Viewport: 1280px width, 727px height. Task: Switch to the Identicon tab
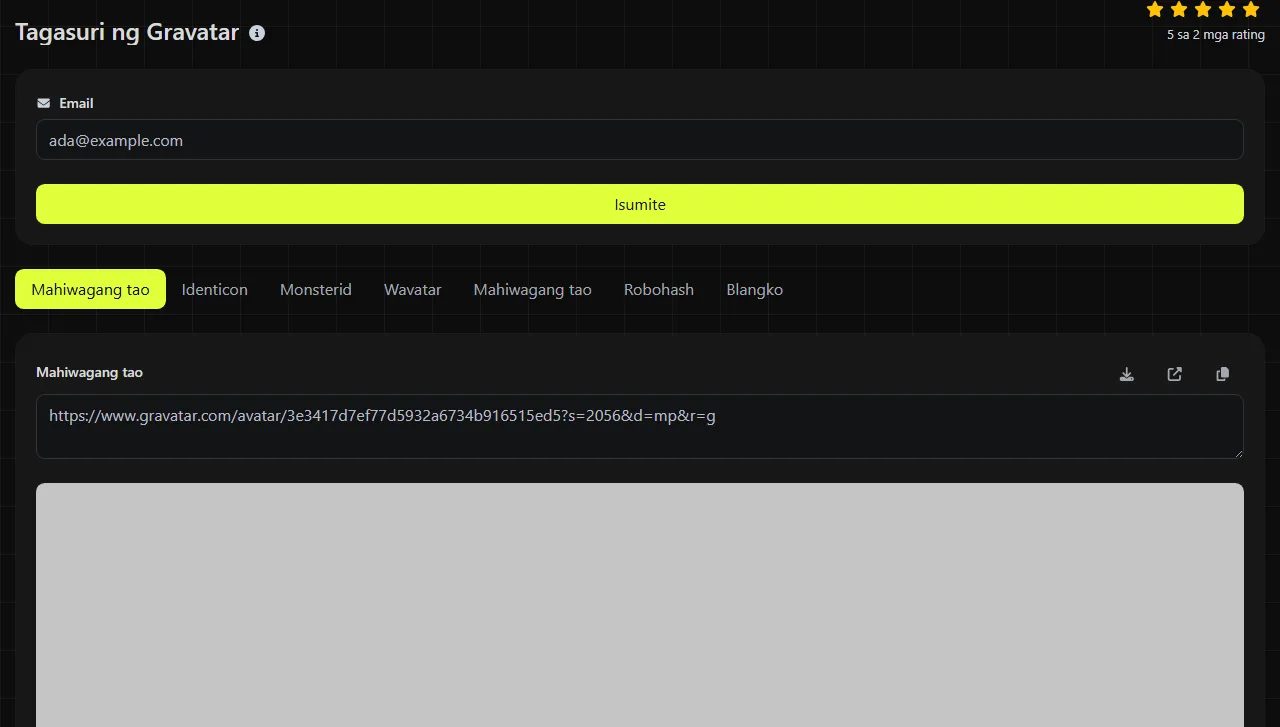[215, 289]
